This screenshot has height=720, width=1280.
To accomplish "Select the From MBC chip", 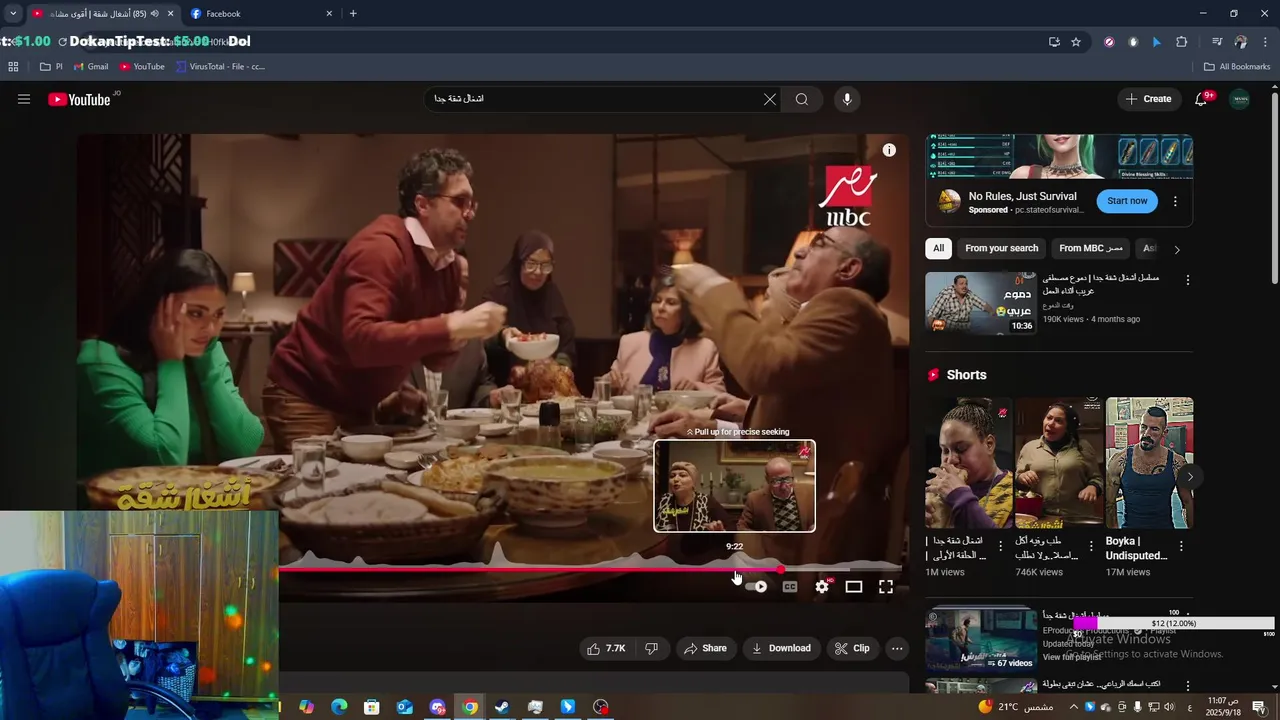I will (1090, 248).
